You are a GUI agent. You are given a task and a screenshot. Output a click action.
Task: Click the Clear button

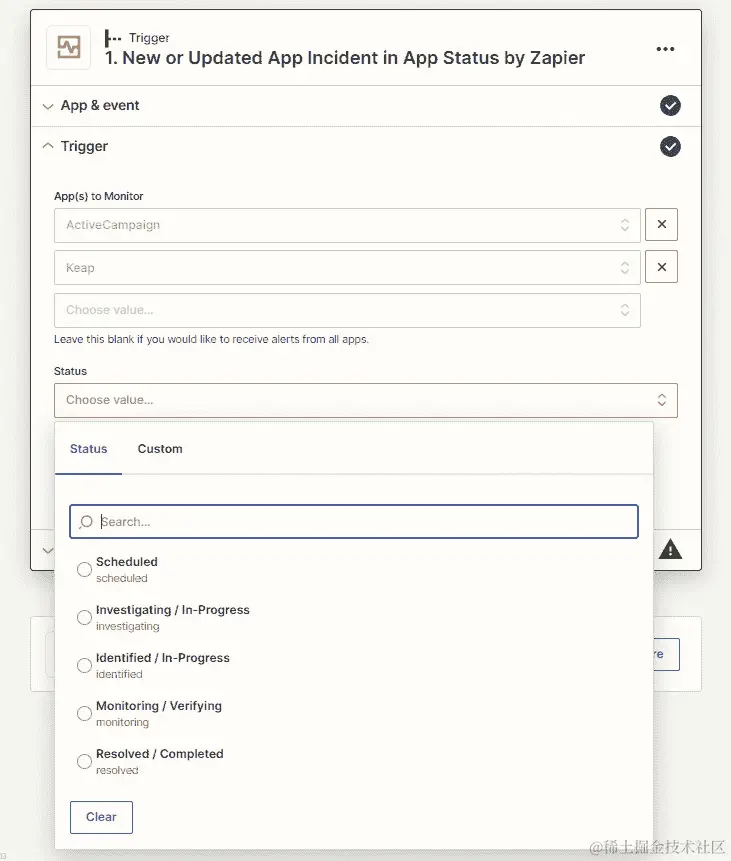pyautogui.click(x=101, y=817)
